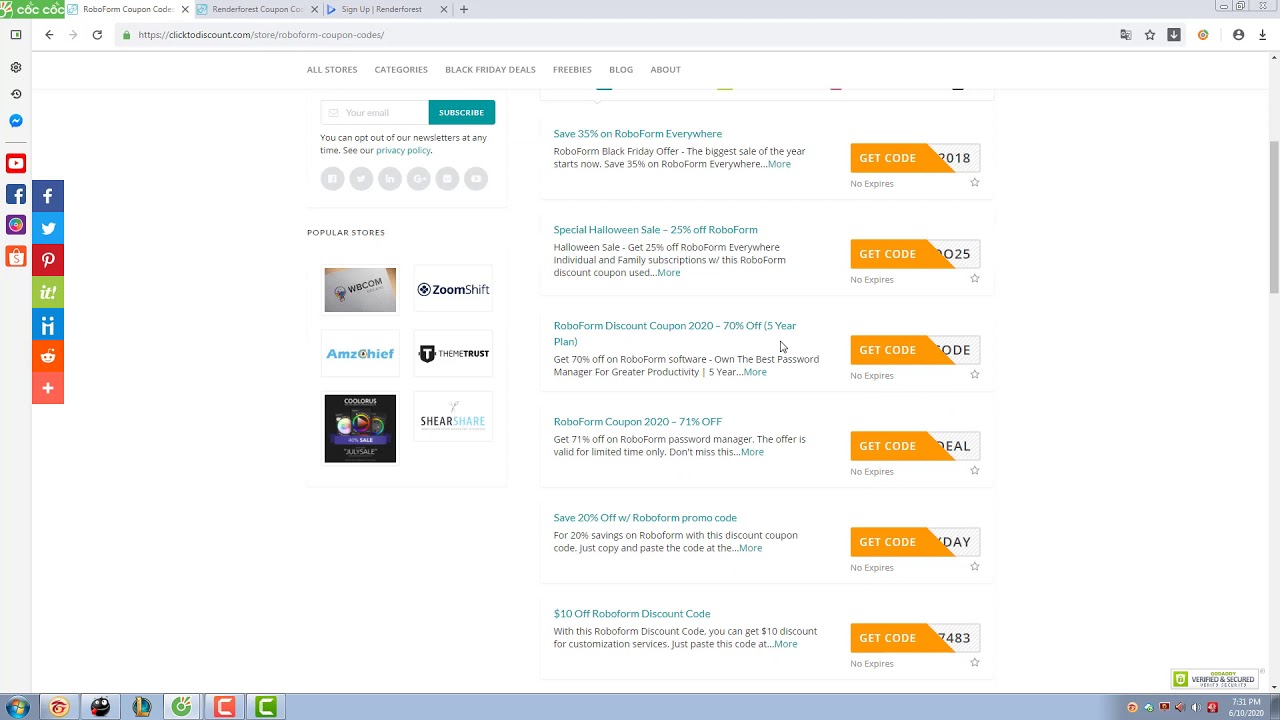
Task: Open more sharing options plus button
Action: [x=48, y=388]
